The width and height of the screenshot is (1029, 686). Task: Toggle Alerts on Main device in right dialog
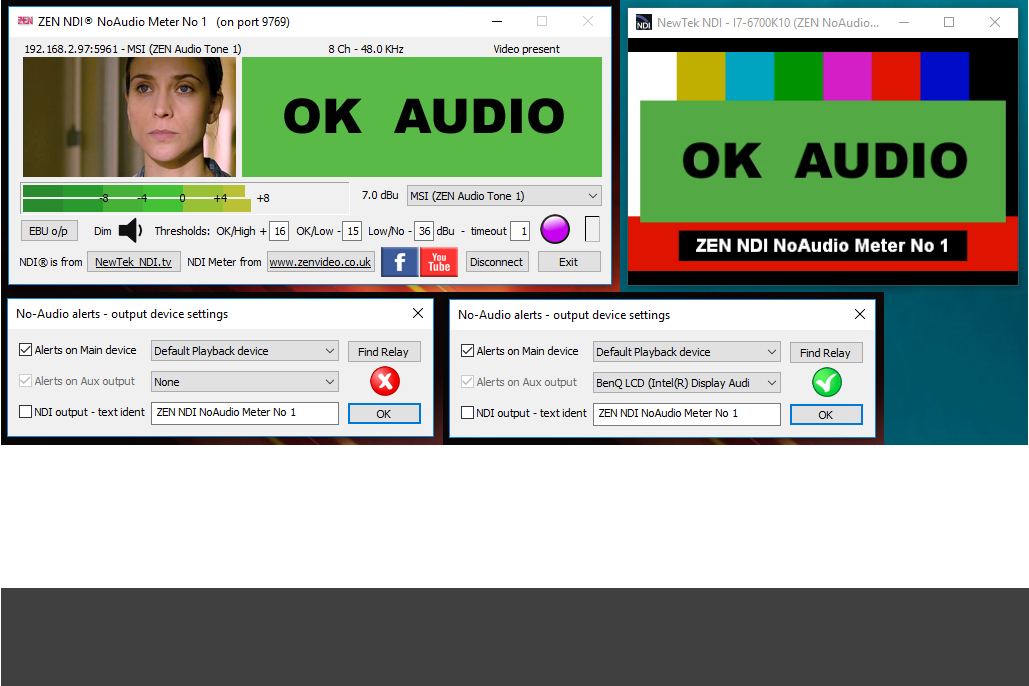(x=468, y=351)
